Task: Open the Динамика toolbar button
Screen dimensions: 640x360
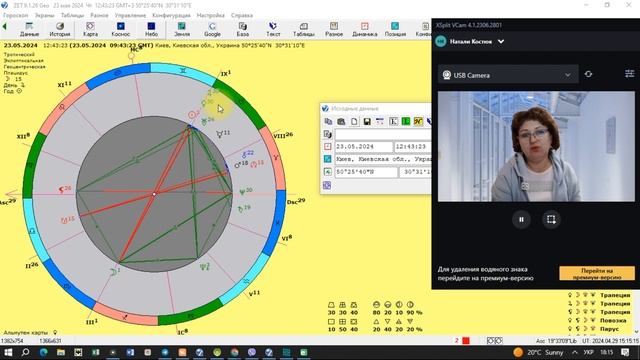Action: (x=364, y=30)
